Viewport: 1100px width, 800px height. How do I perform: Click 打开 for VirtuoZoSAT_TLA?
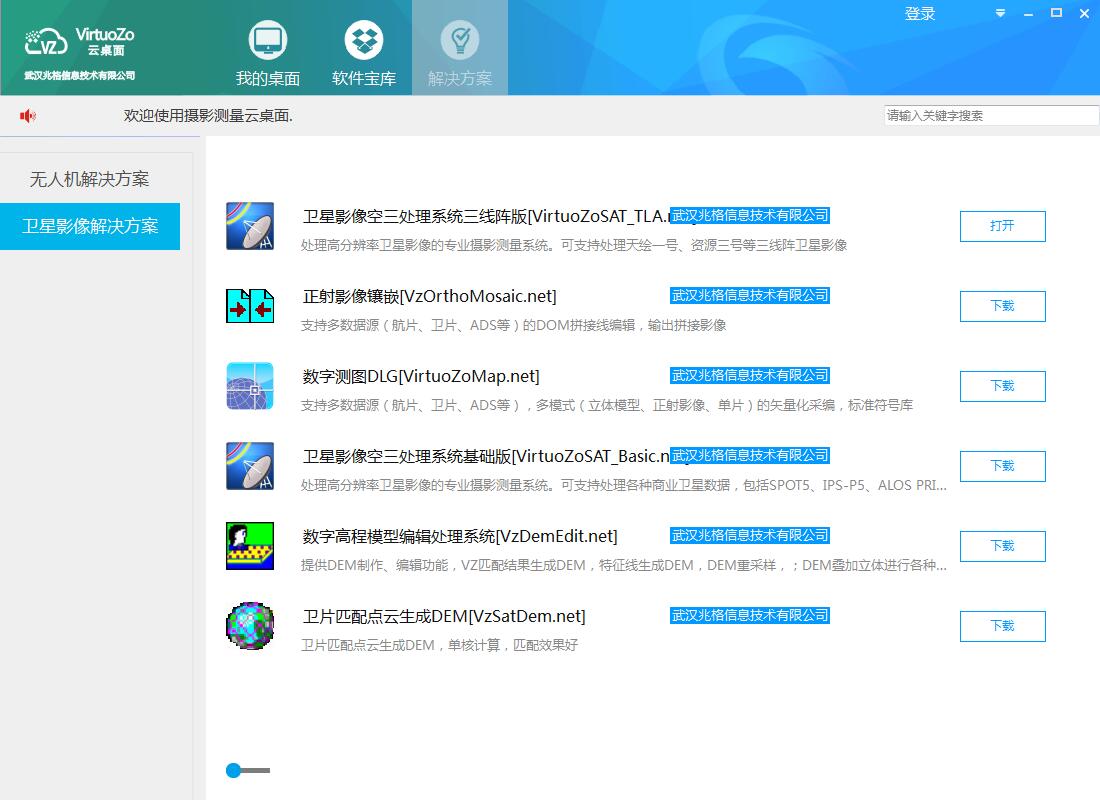tap(1002, 226)
